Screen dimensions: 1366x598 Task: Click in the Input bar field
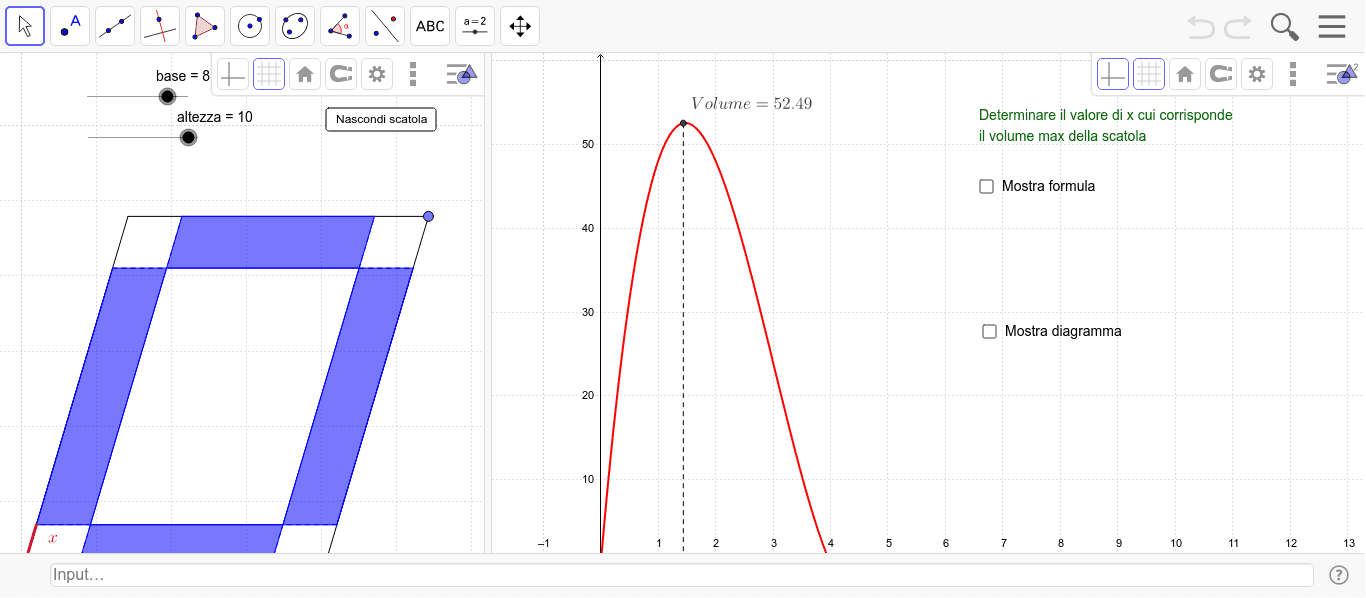(x=682, y=575)
